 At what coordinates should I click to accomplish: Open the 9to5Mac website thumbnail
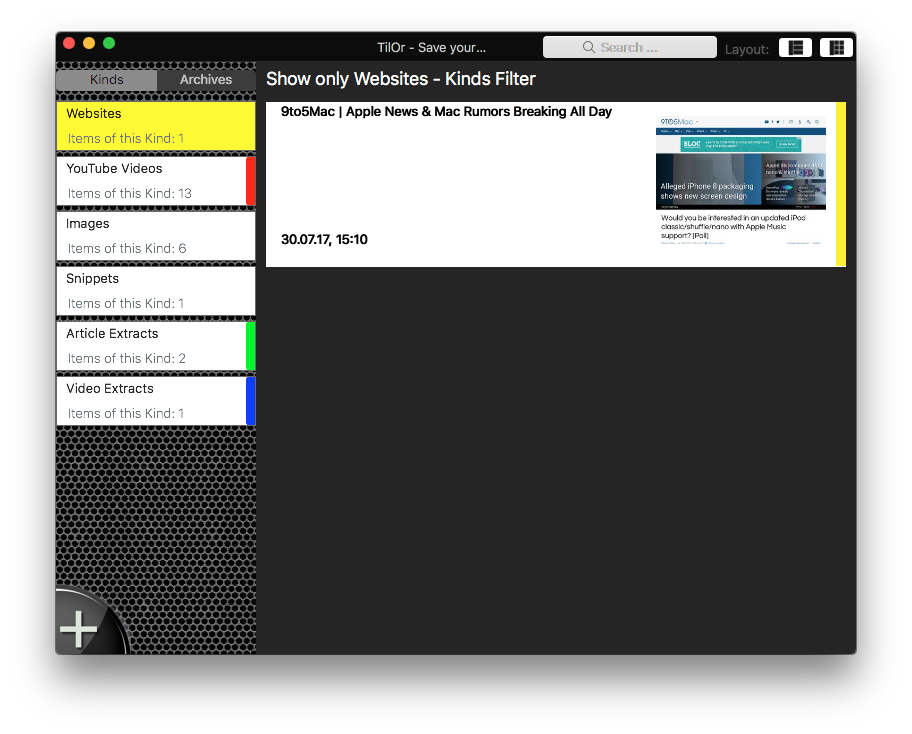[x=740, y=181]
